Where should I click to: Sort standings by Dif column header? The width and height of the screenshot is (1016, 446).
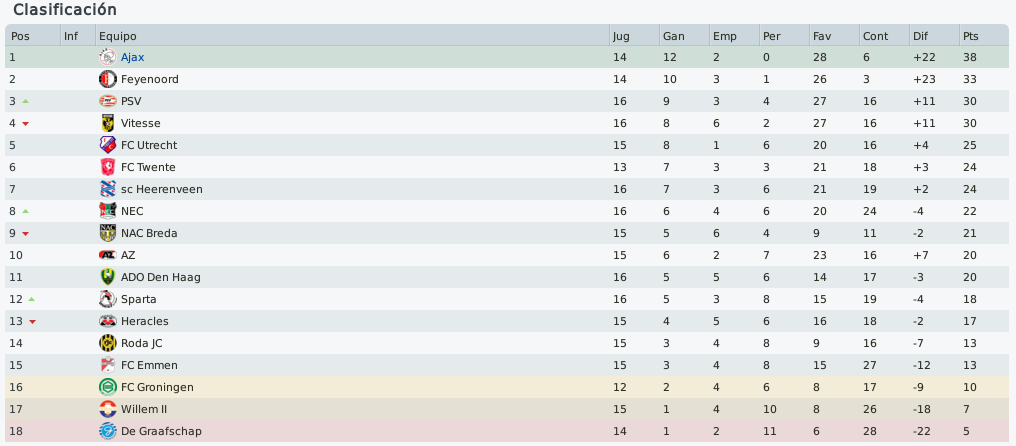point(934,36)
